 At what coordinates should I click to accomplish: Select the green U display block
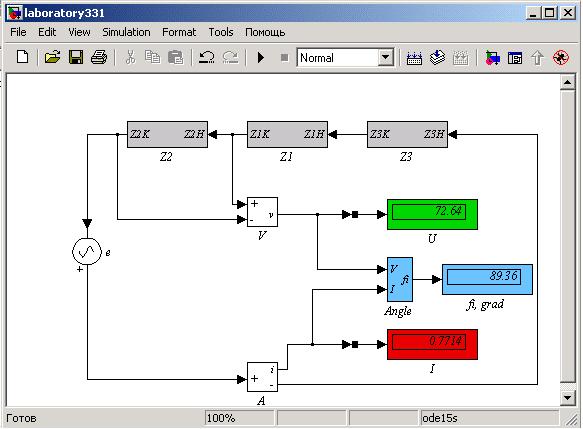click(x=432, y=214)
